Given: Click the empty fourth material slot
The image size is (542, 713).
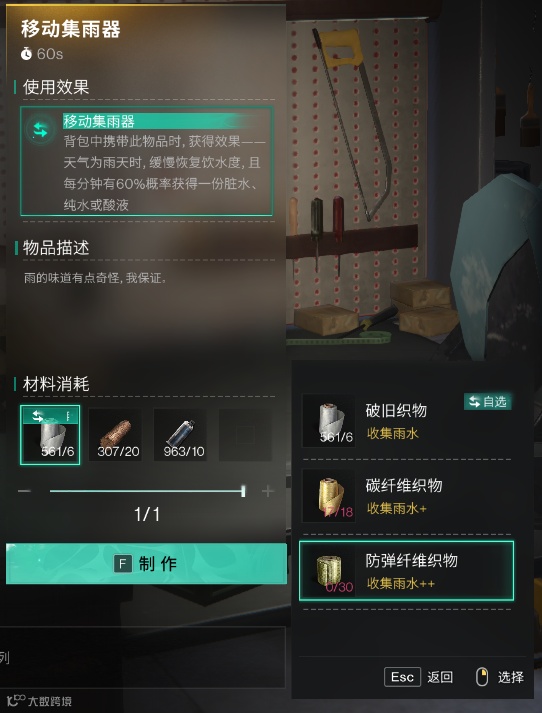Looking at the screenshot, I should [x=245, y=435].
